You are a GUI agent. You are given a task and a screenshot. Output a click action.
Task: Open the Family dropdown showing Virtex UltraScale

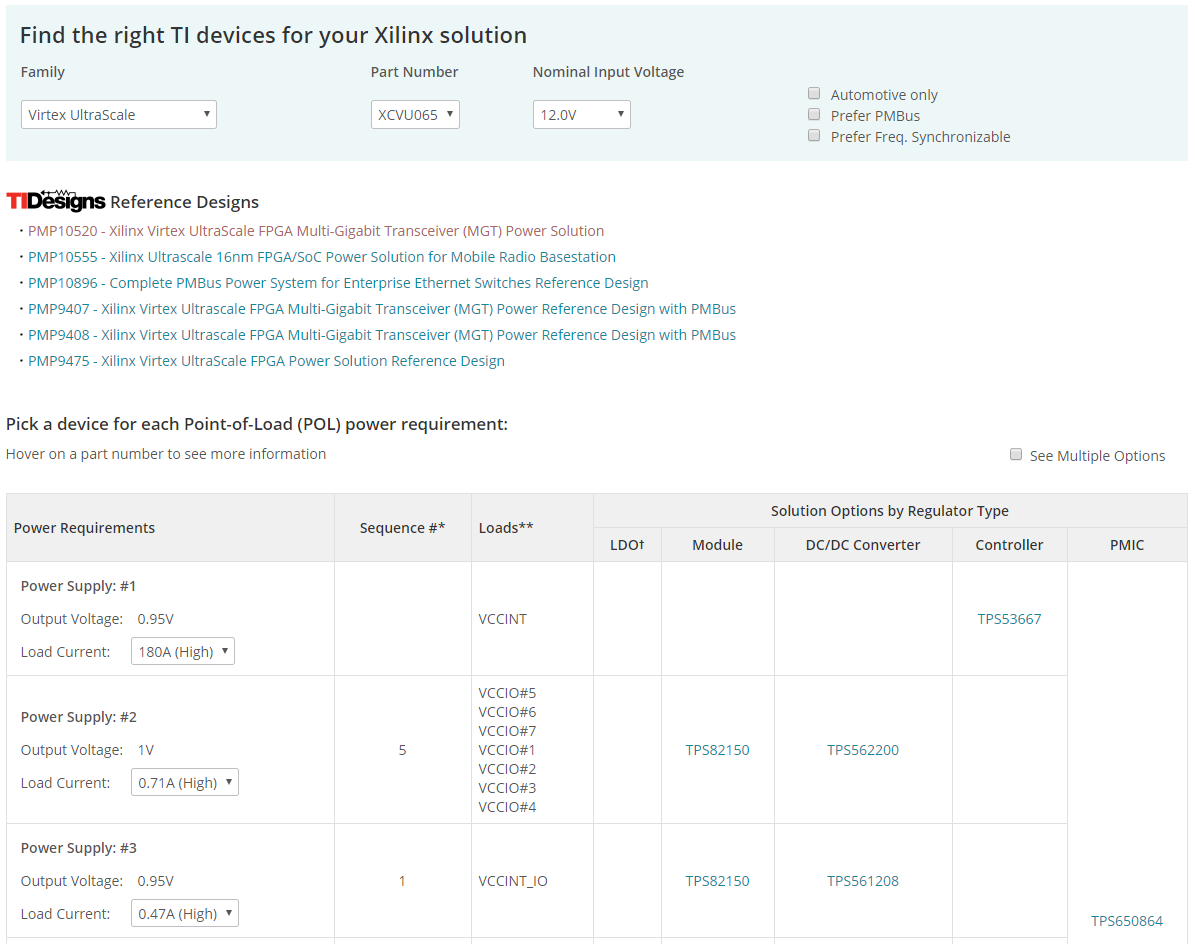tap(119, 115)
